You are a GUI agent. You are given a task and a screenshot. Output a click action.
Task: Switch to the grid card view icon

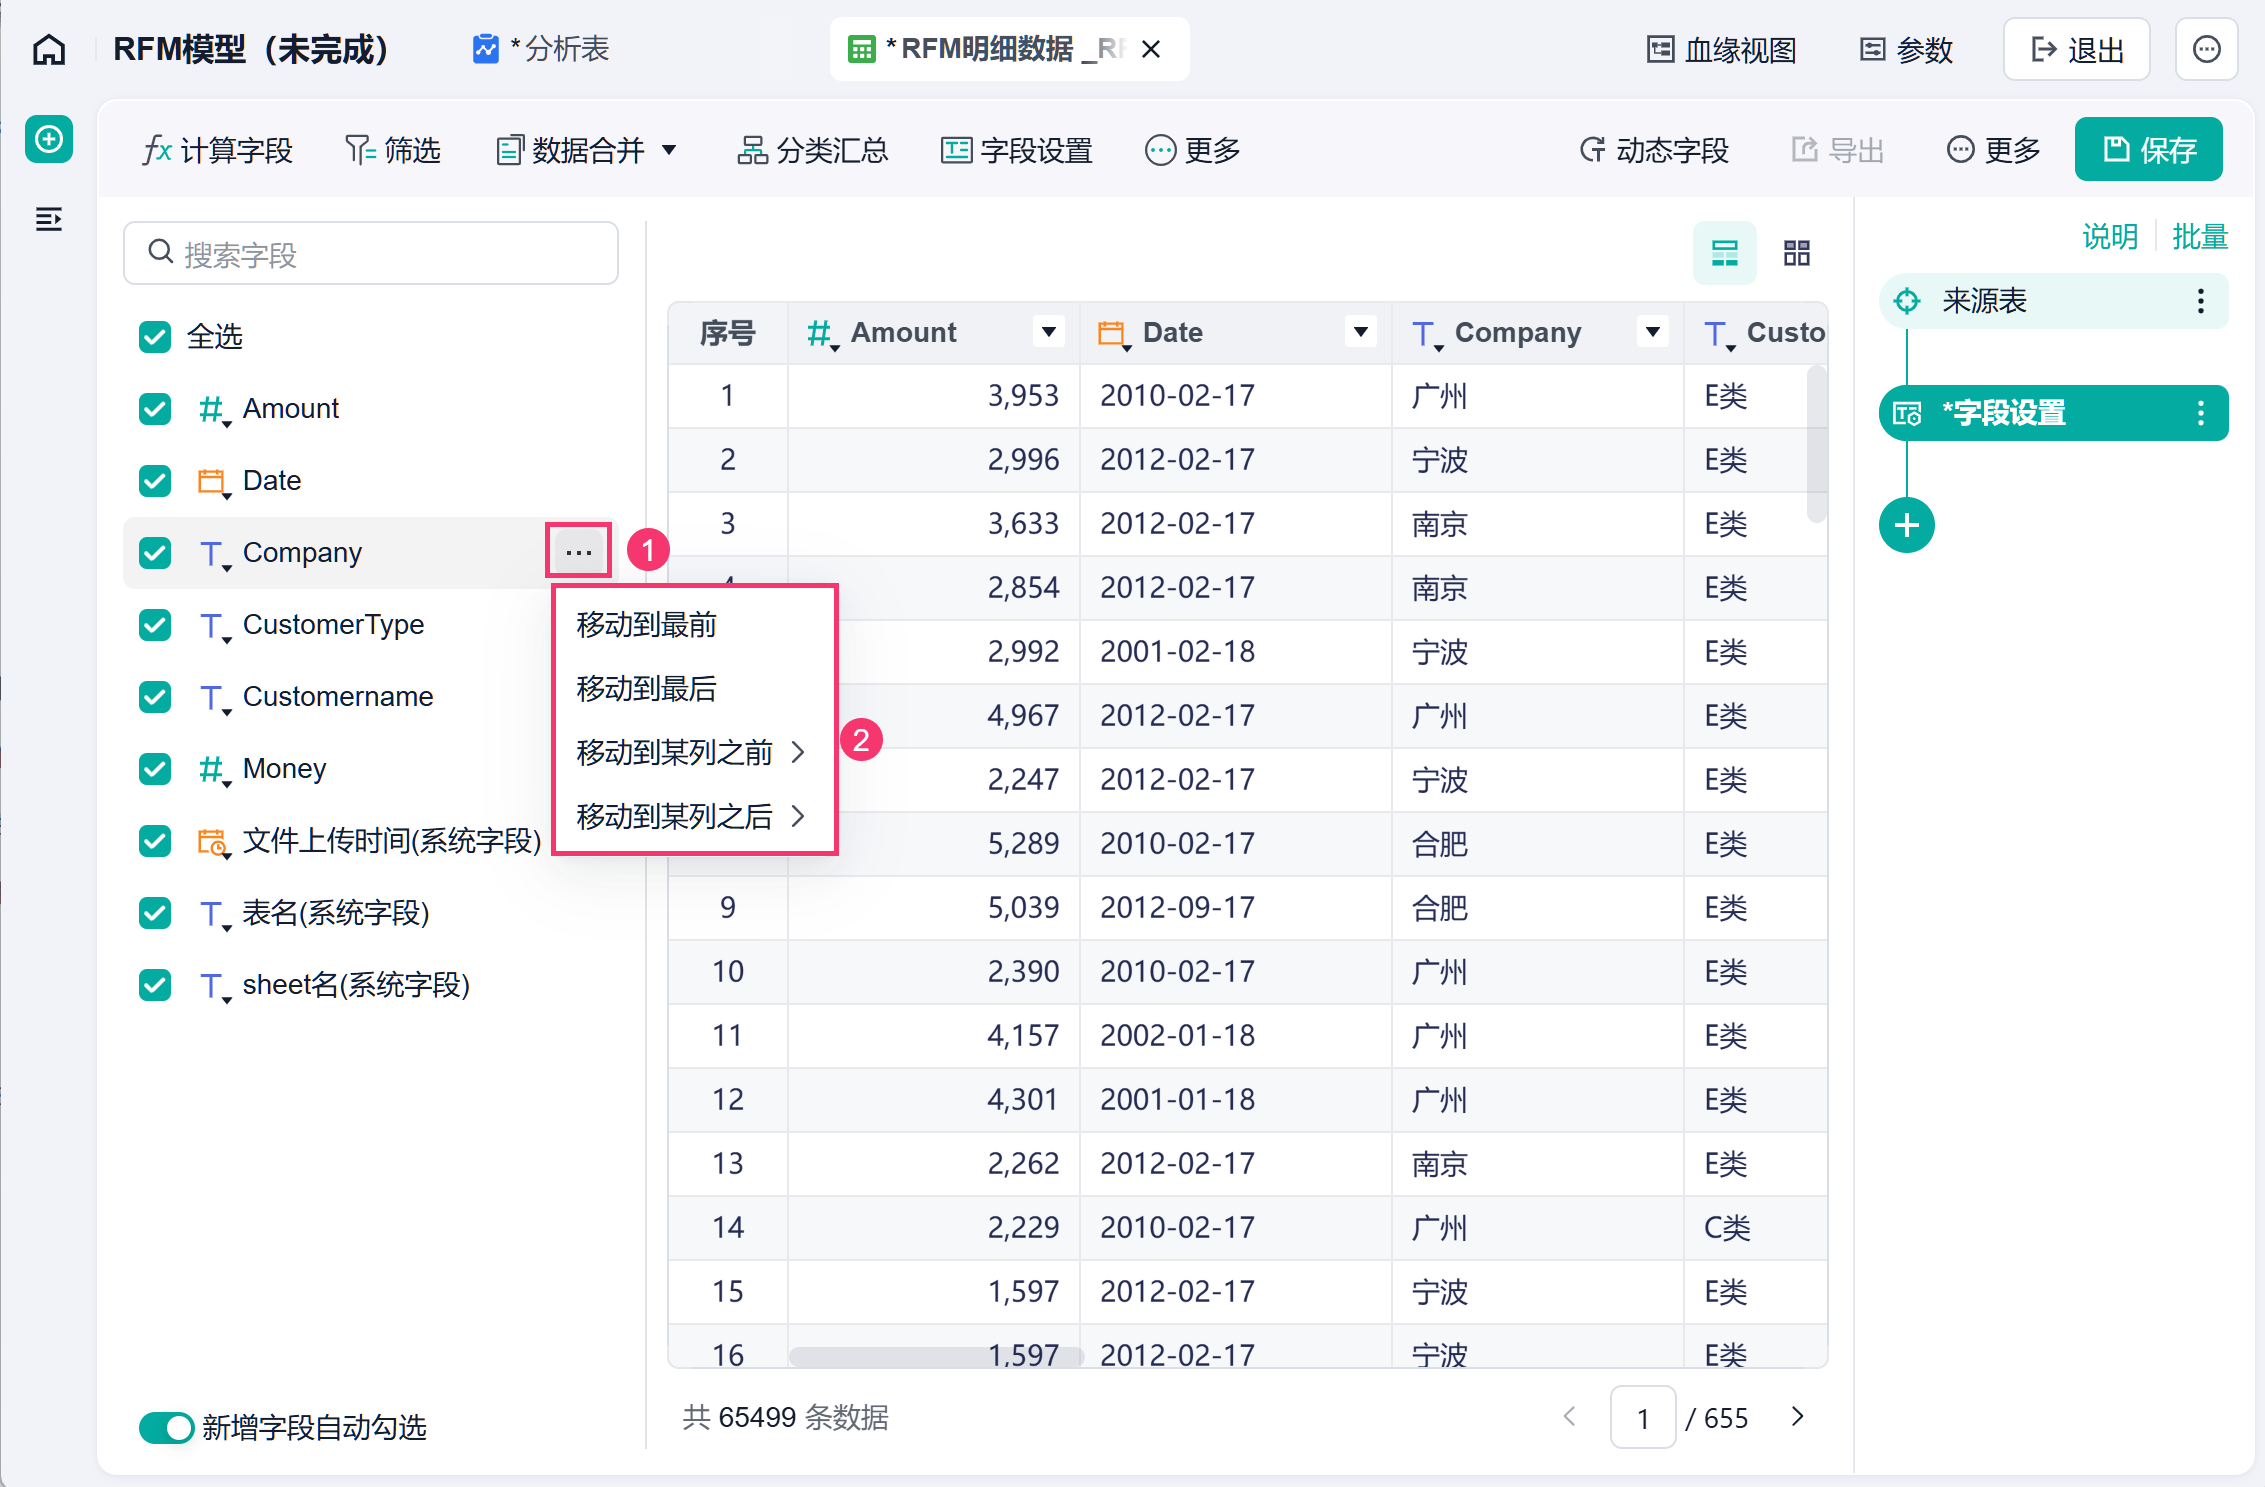[1796, 253]
